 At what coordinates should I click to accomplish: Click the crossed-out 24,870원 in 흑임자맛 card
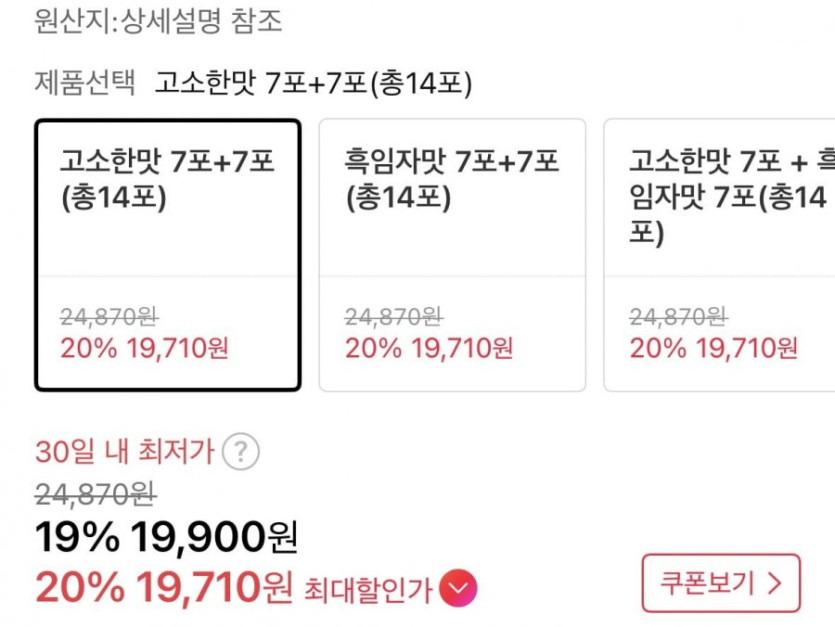[x=394, y=317]
